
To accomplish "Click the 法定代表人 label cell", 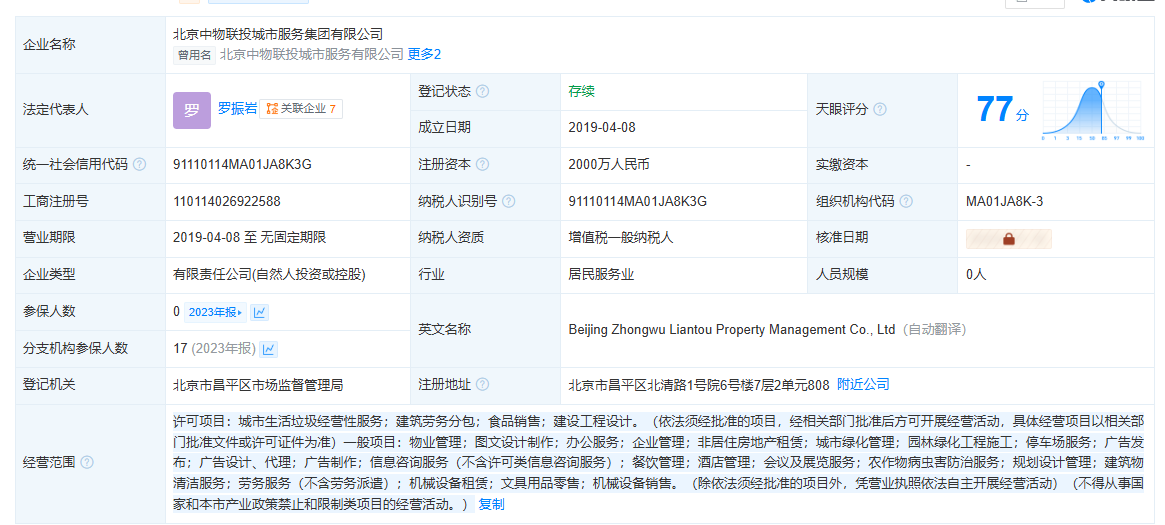I will click(91, 110).
